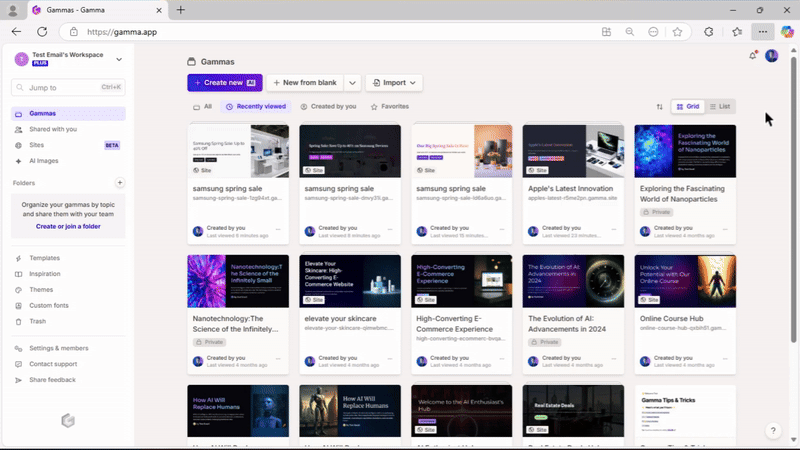Viewport: 800px width, 450px height.
Task: Click the help question mark button
Action: (772, 430)
